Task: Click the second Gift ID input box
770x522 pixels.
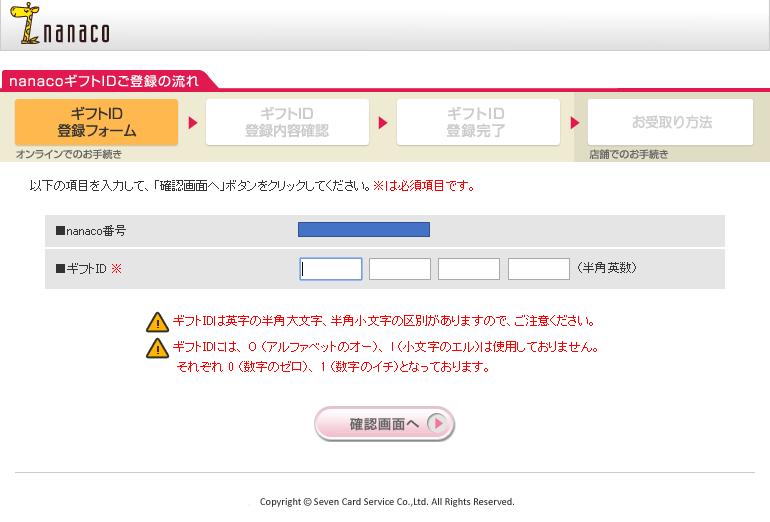Action: click(x=400, y=269)
